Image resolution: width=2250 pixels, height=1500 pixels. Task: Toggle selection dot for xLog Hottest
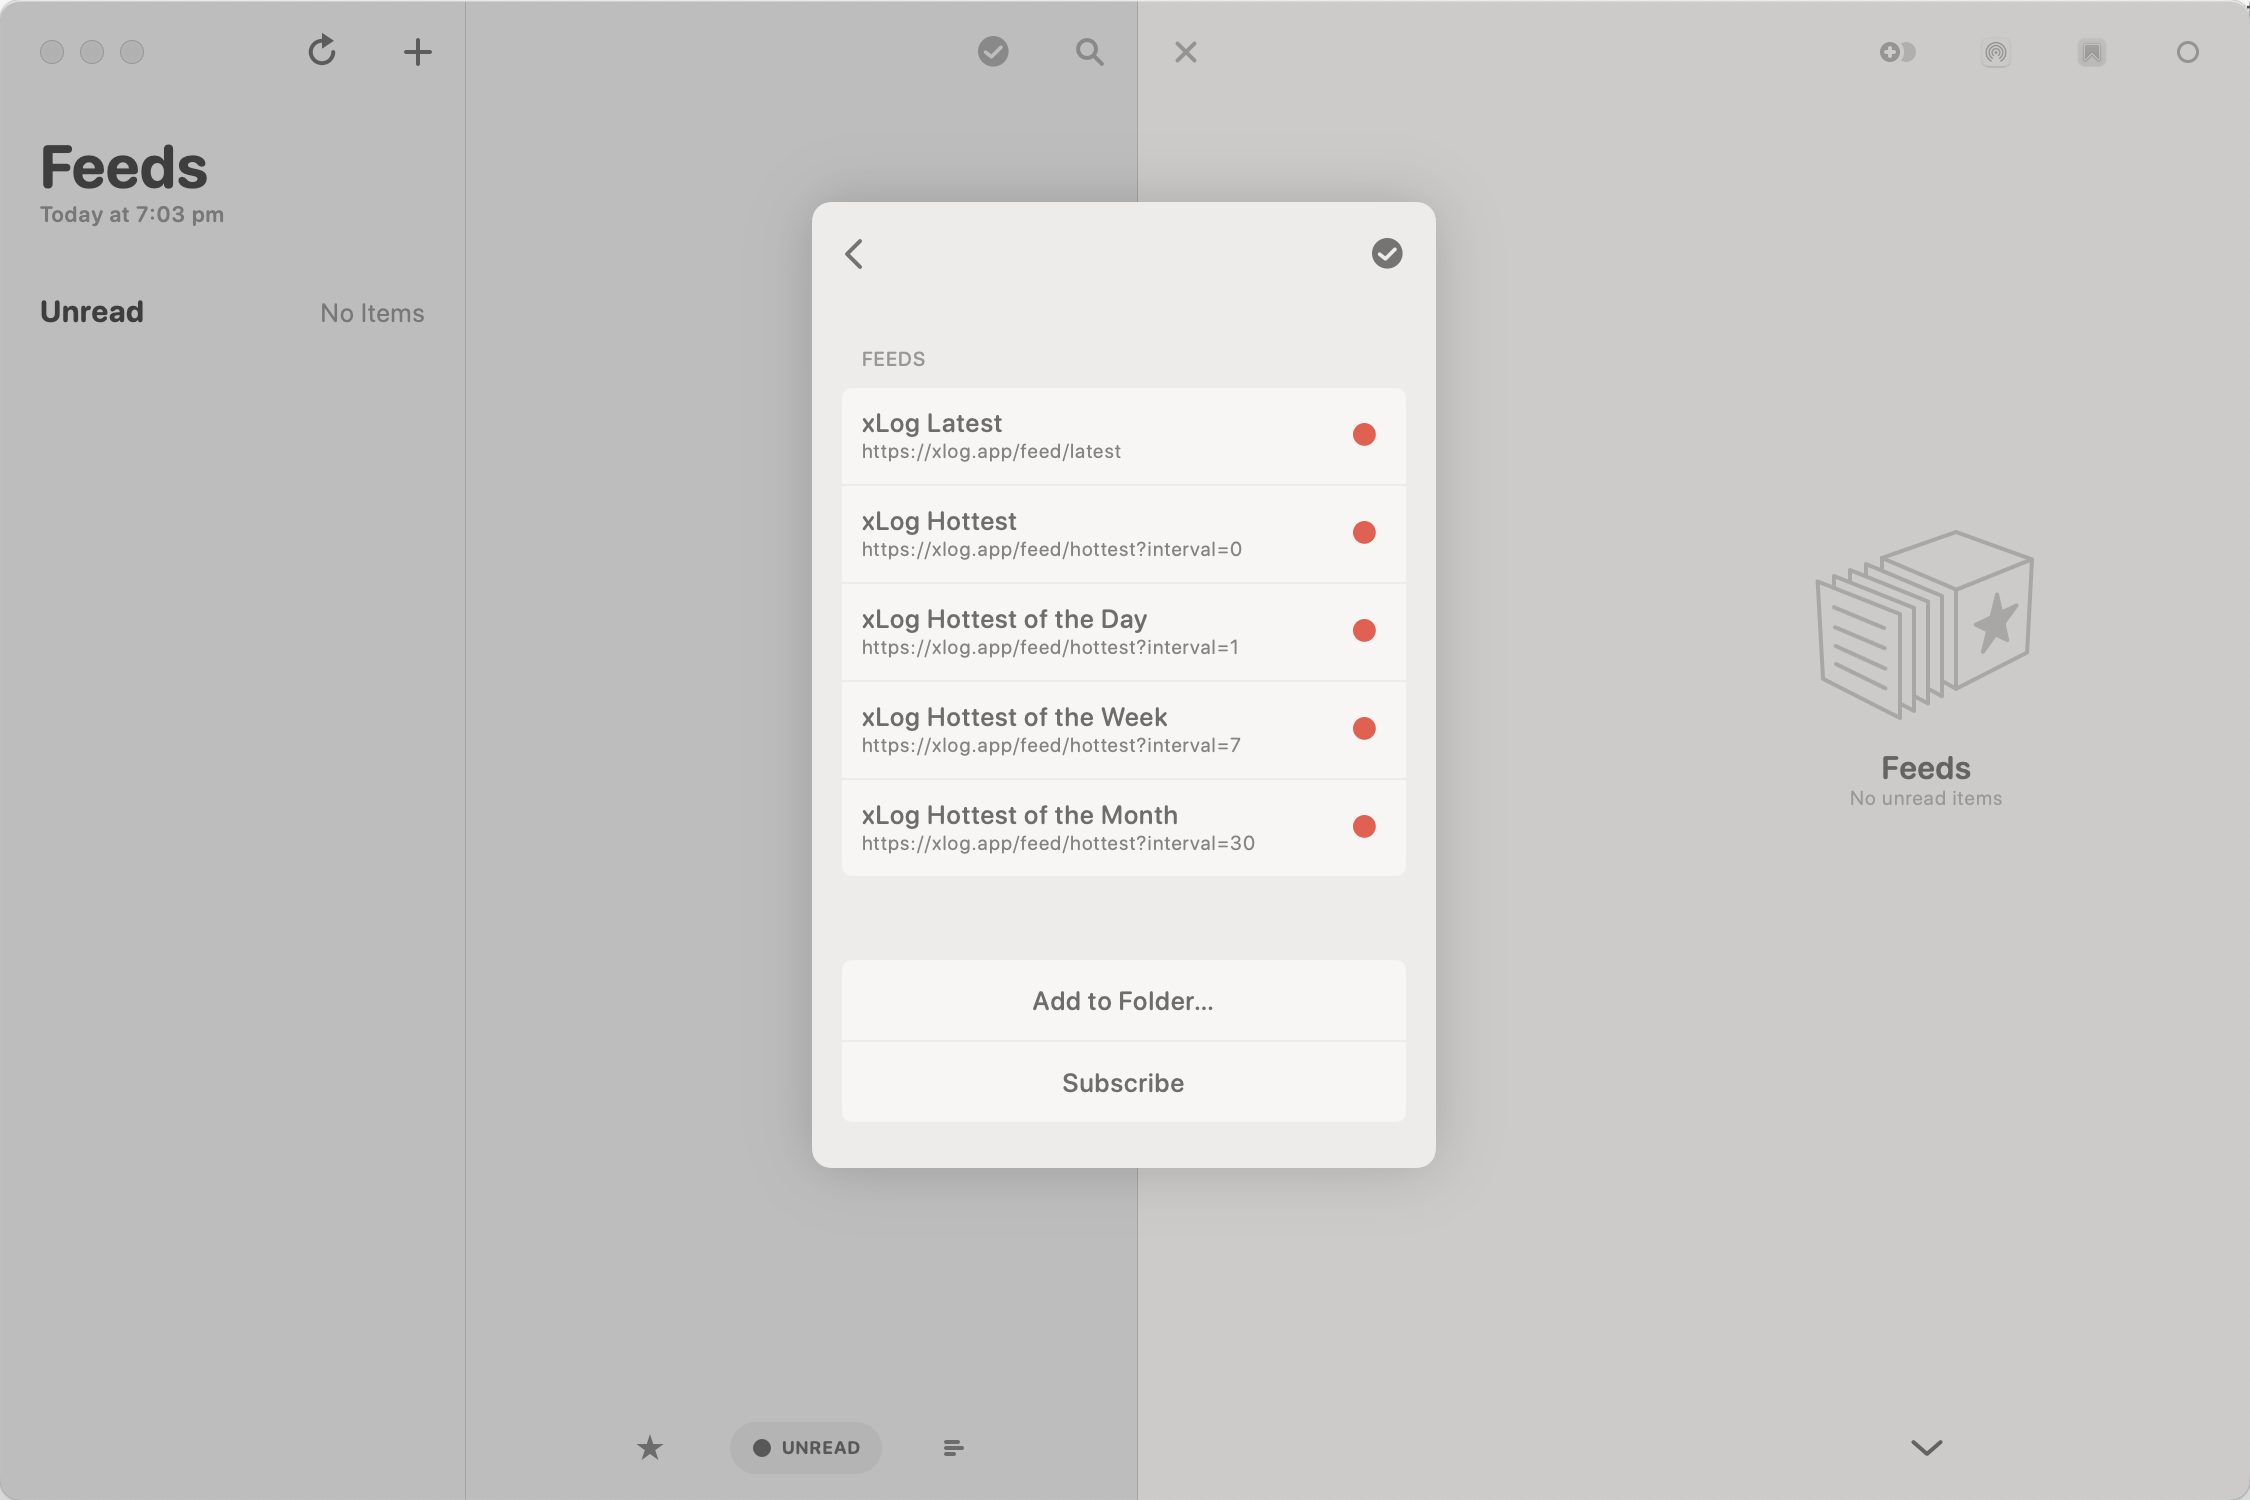pyautogui.click(x=1364, y=532)
